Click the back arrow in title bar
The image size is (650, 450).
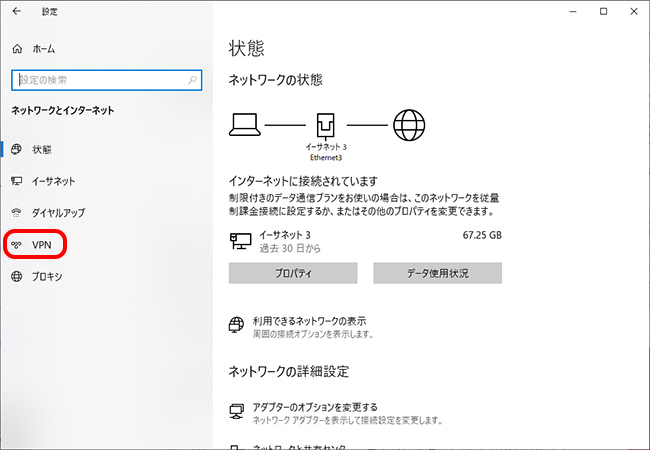tap(16, 12)
